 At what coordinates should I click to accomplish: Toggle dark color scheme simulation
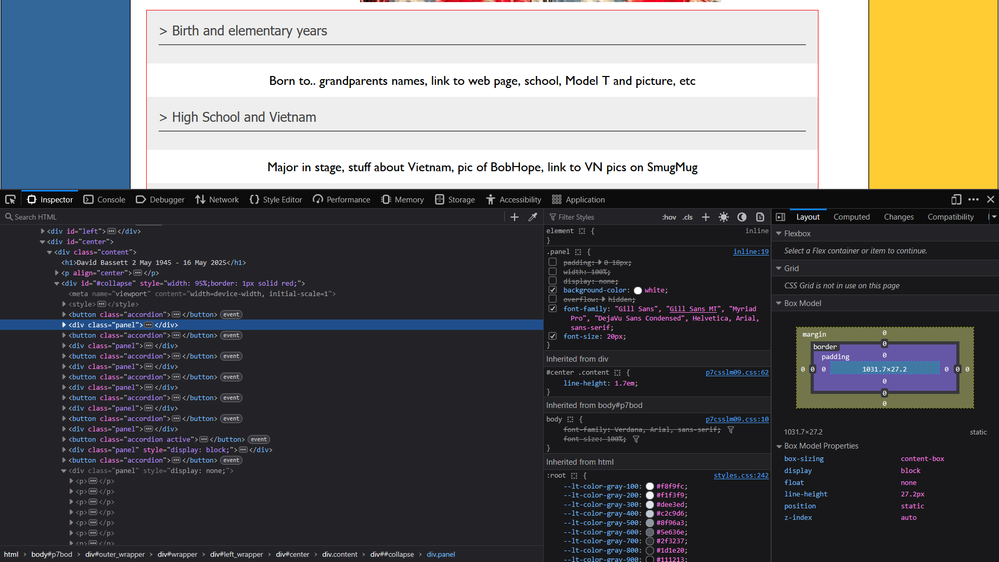(742, 217)
